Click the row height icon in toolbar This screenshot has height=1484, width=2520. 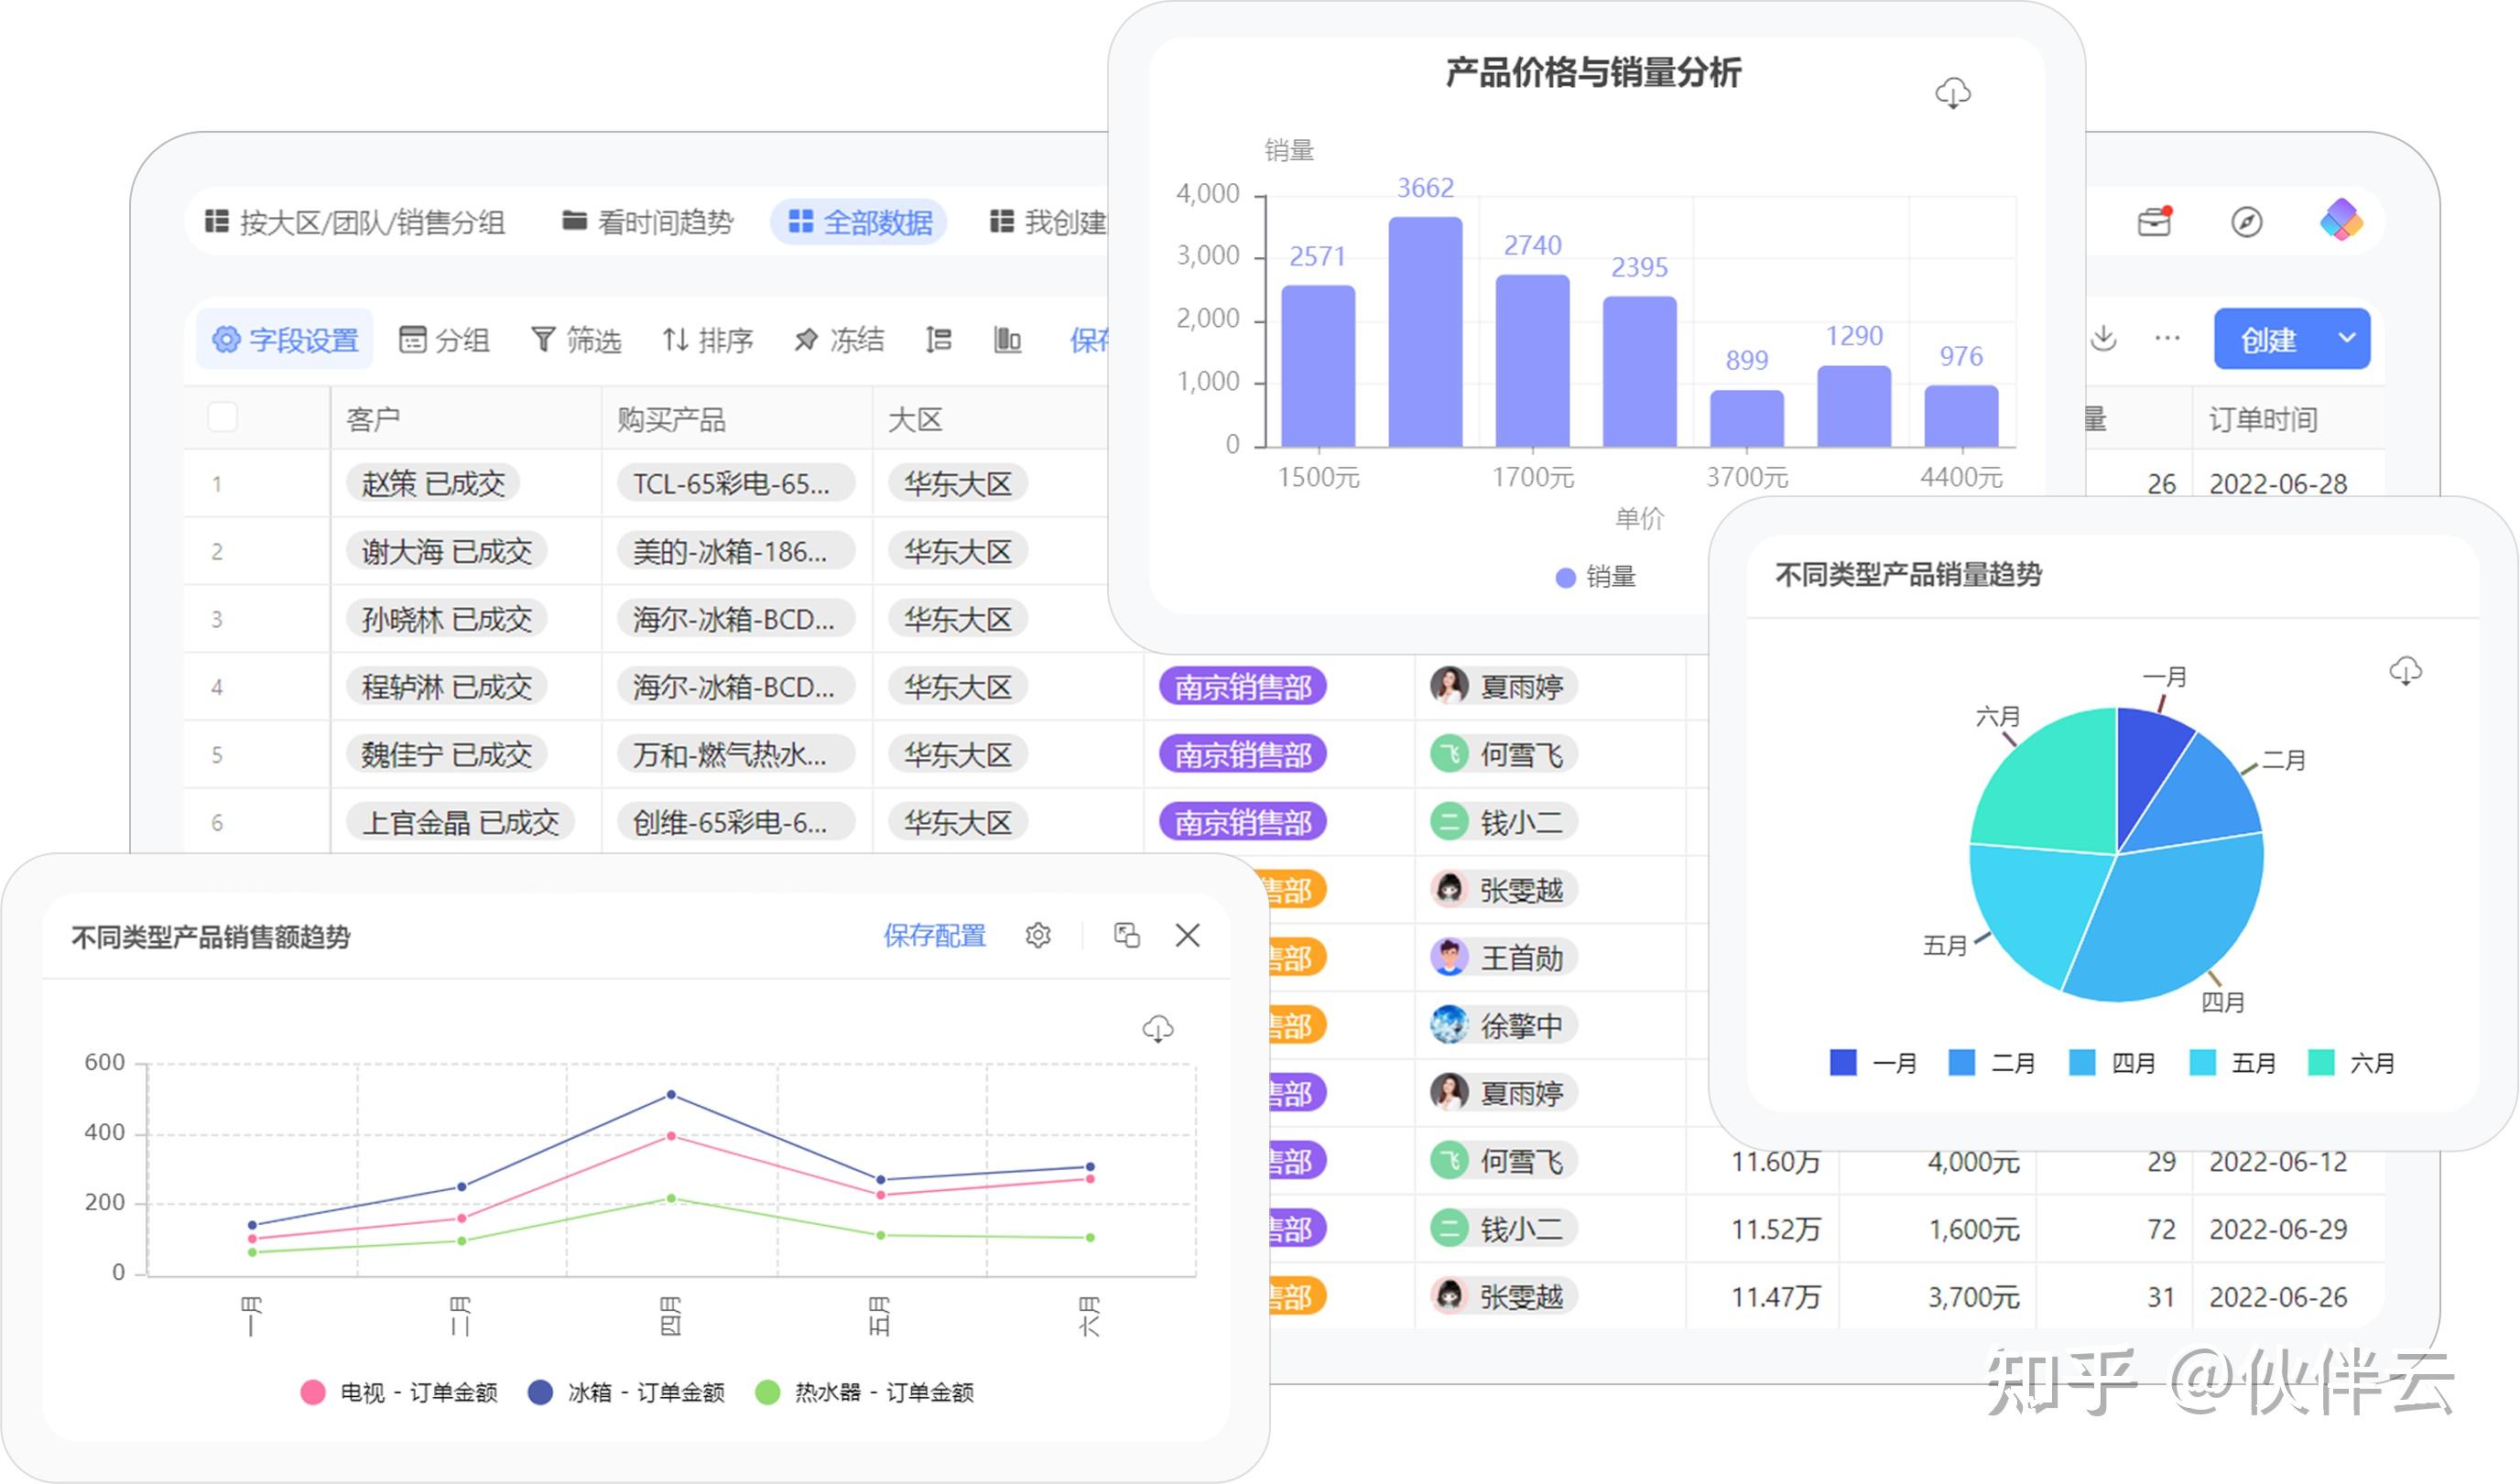938,340
